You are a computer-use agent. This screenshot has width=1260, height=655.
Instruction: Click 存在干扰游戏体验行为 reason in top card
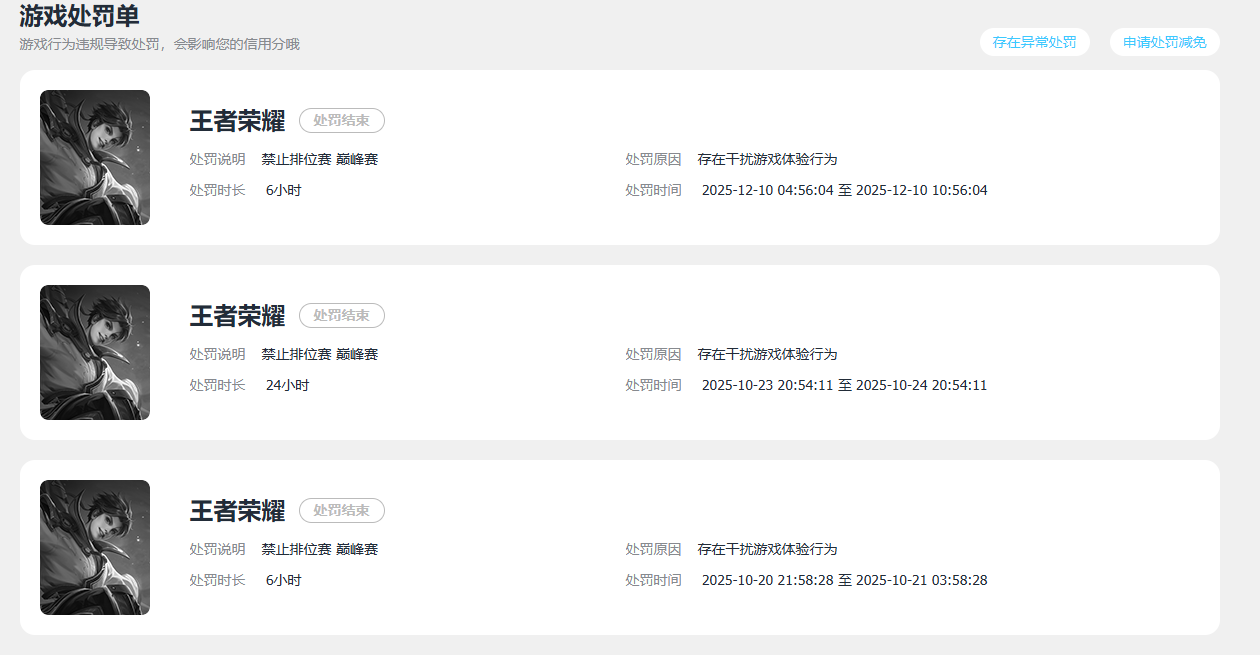tap(767, 159)
